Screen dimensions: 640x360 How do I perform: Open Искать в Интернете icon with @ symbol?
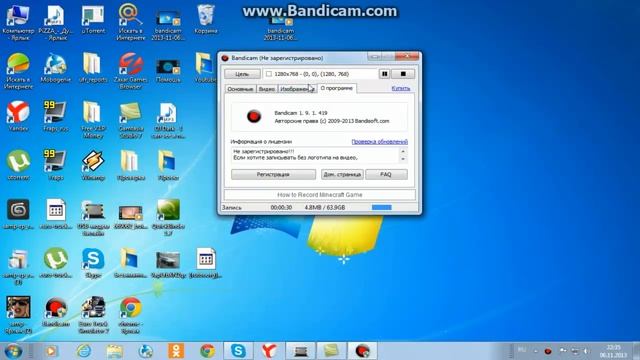131,22
